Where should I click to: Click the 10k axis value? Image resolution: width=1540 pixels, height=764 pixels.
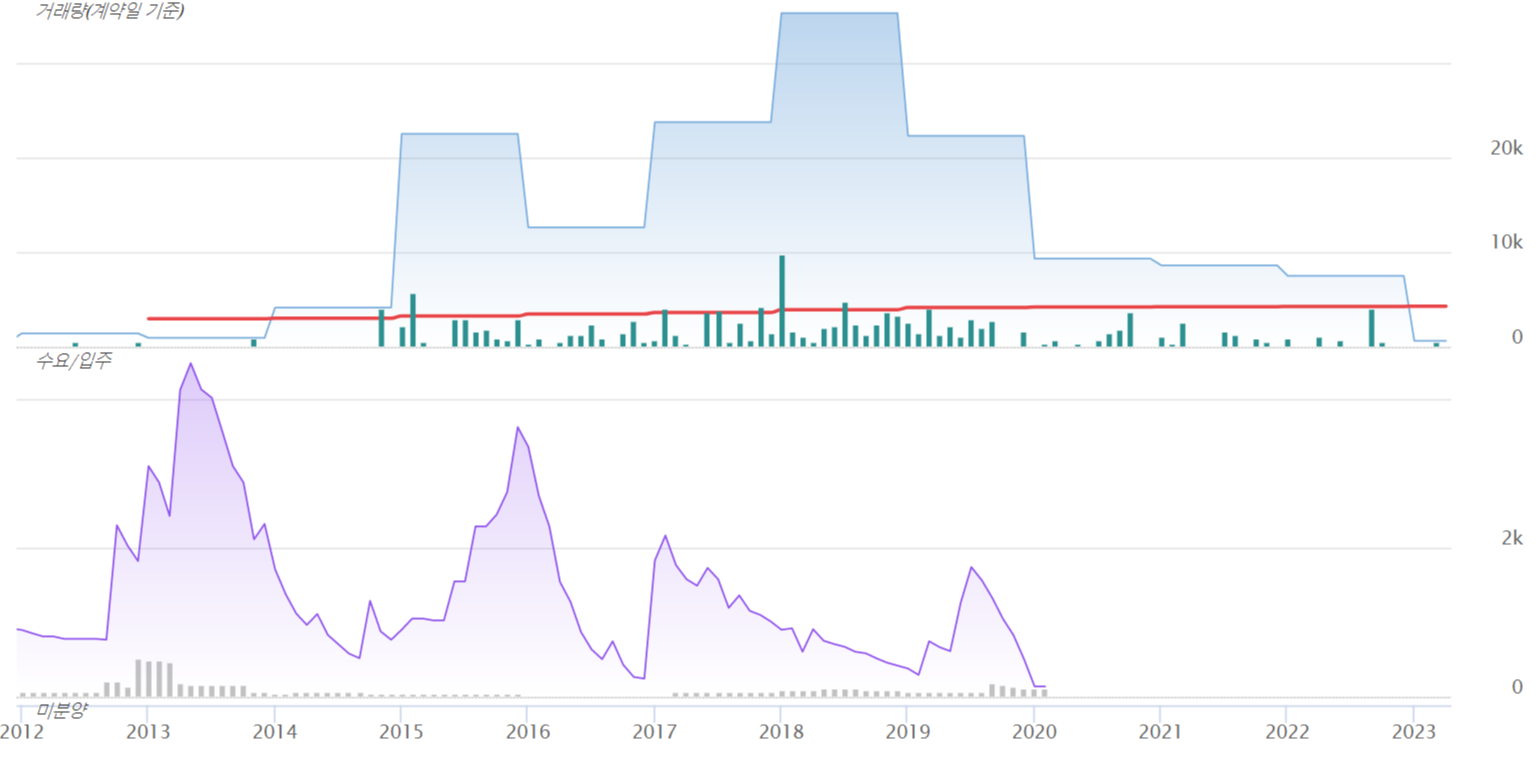[x=1506, y=242]
